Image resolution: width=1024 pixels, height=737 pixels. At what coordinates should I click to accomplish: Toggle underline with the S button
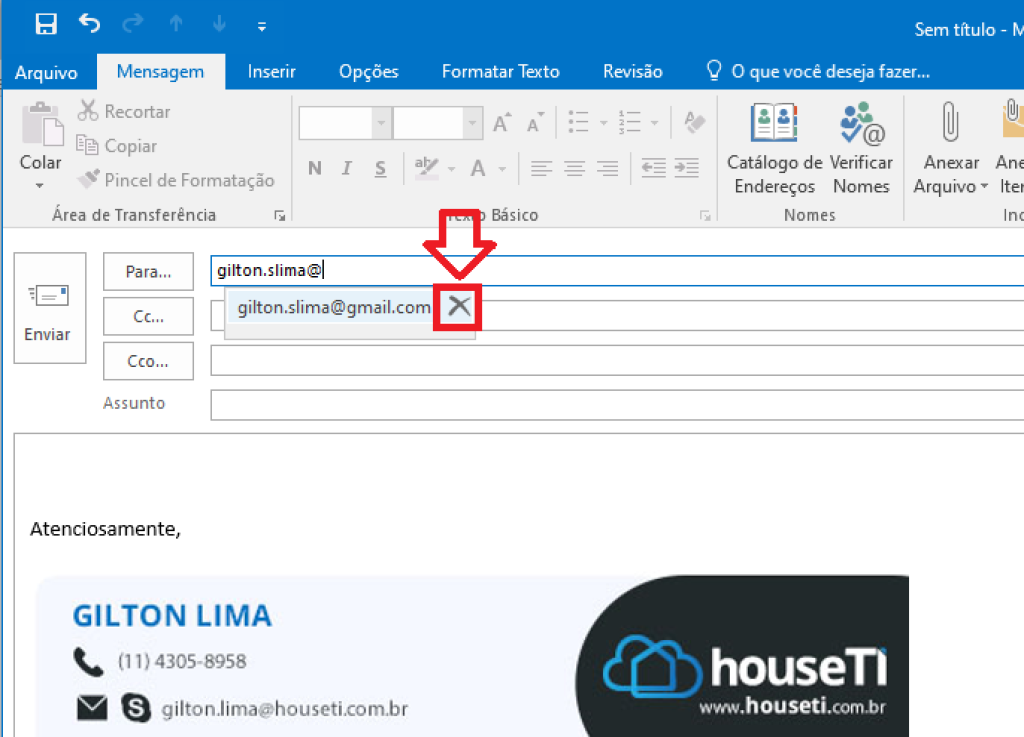380,168
